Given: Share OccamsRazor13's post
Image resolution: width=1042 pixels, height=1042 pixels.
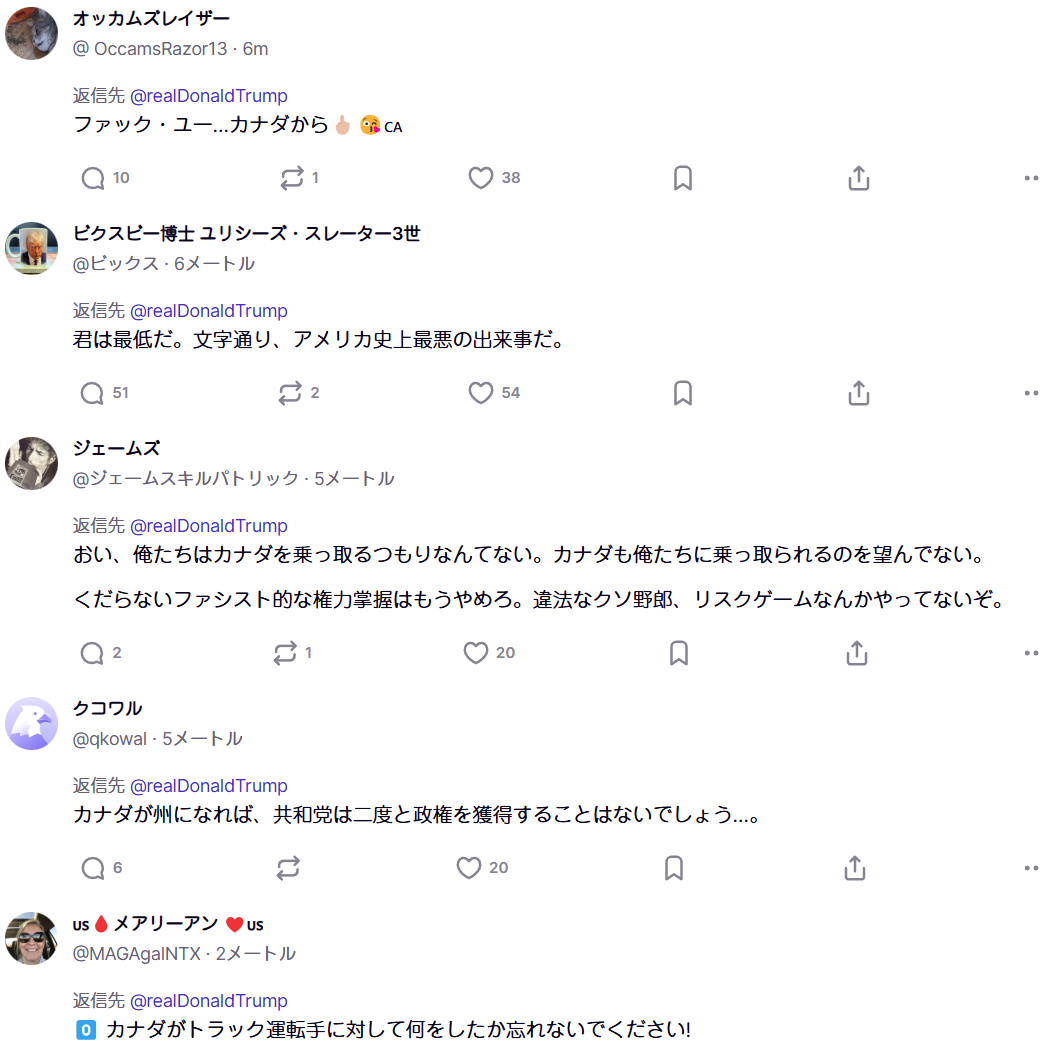Looking at the screenshot, I should (x=858, y=178).
